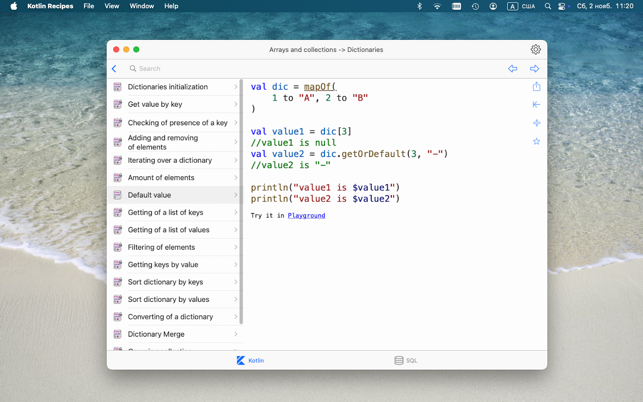Open the Window menu
The width and height of the screenshot is (643, 402).
[141, 6]
